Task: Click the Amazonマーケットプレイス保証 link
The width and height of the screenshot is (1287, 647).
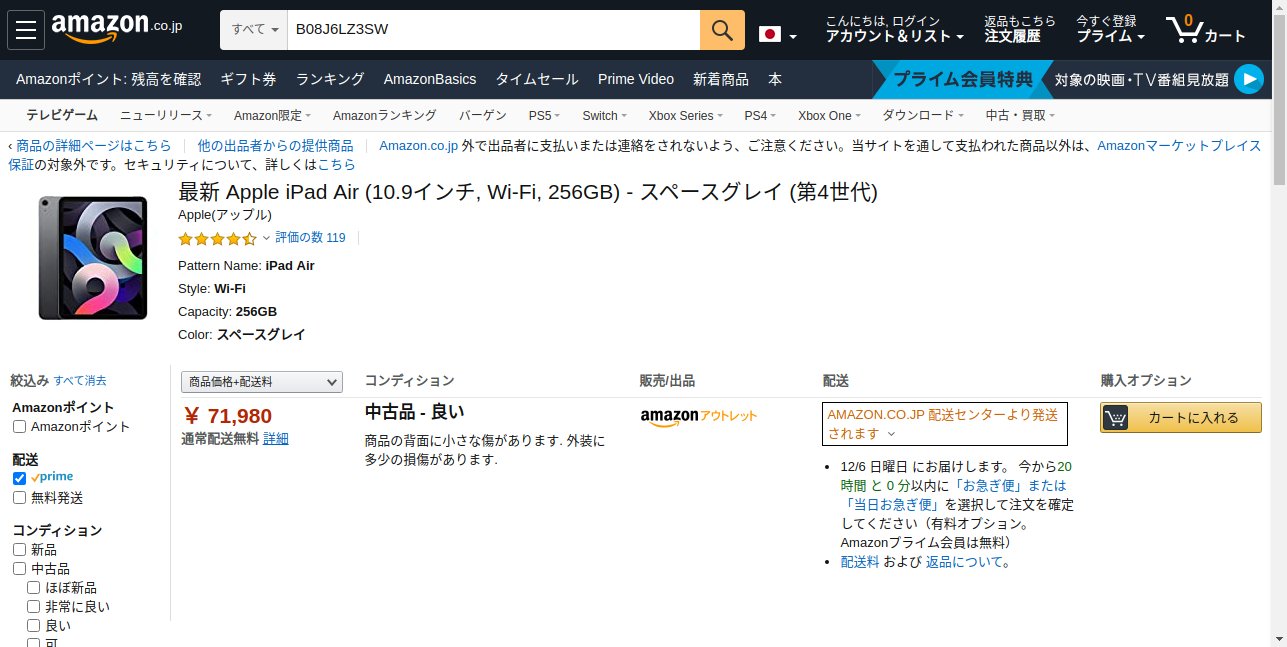Action: 1179,146
